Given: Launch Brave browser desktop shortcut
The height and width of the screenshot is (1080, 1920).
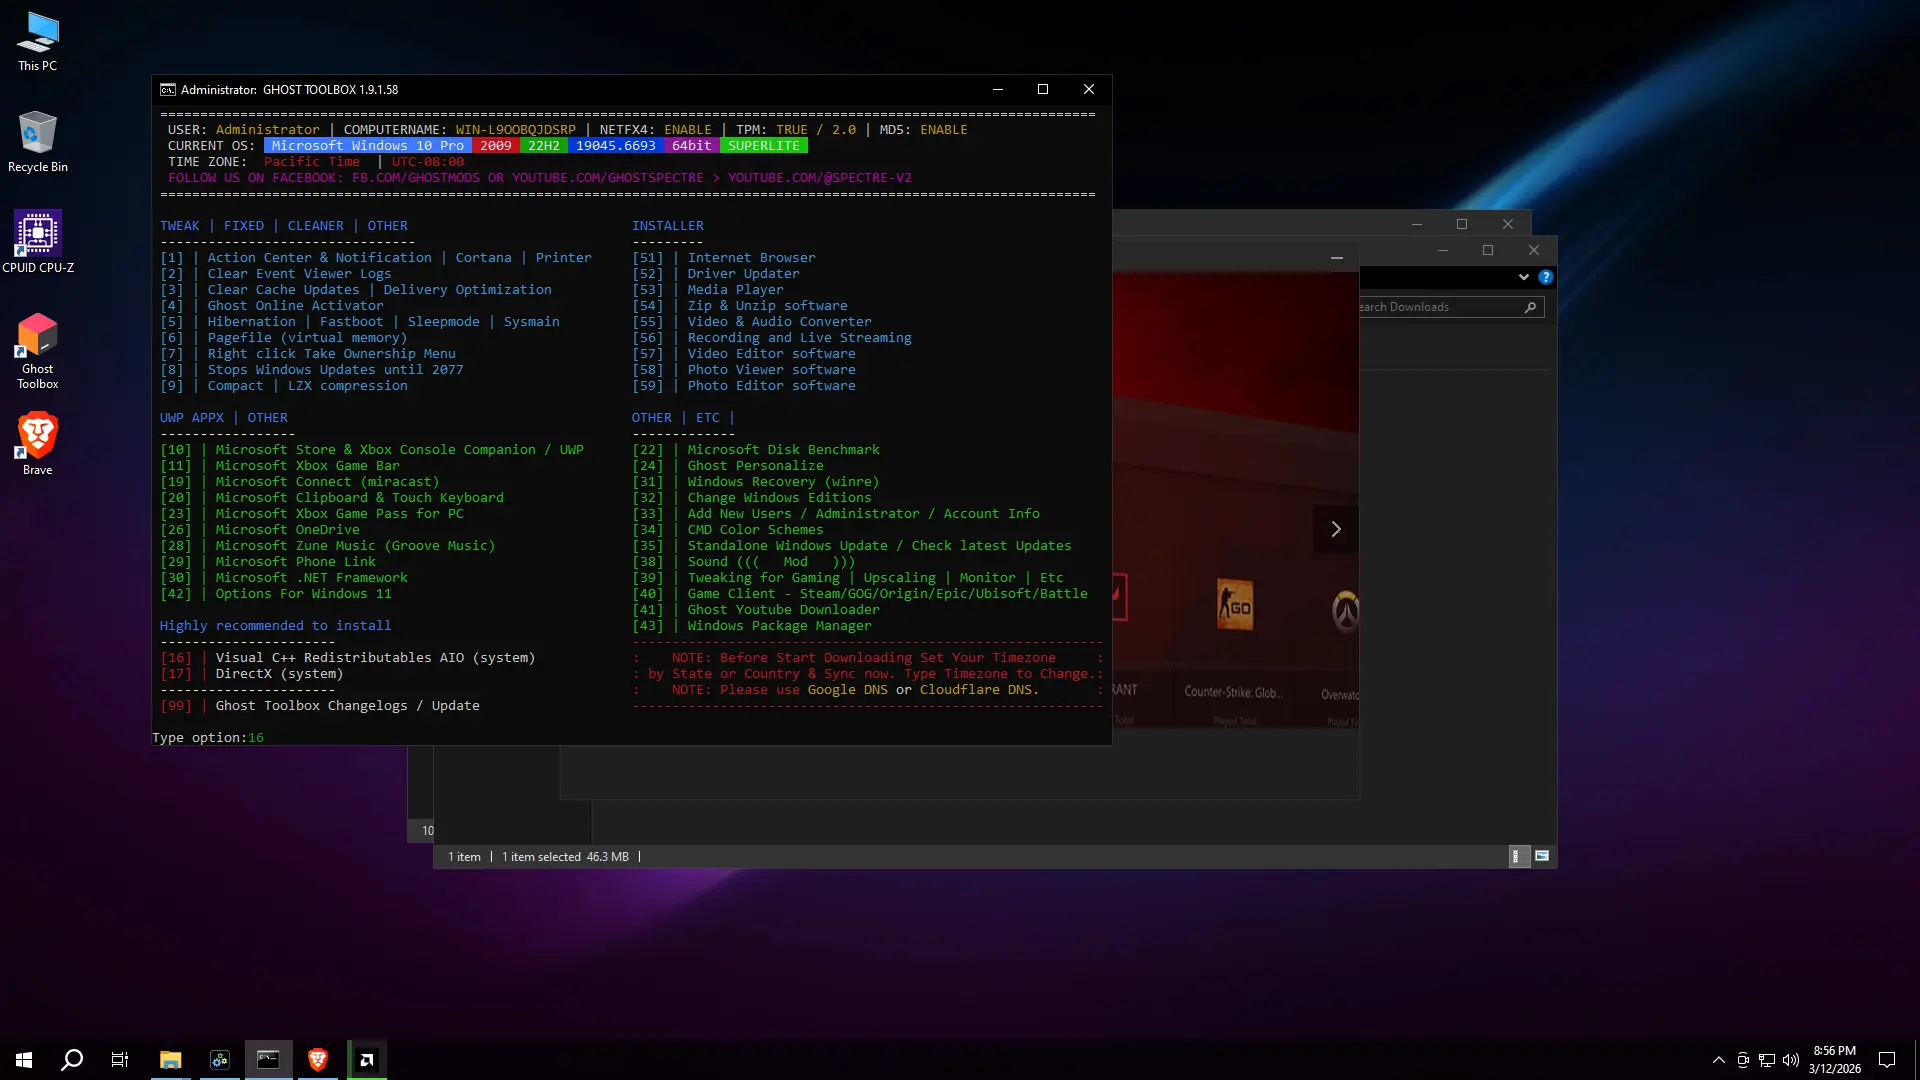Looking at the screenshot, I should click(38, 444).
